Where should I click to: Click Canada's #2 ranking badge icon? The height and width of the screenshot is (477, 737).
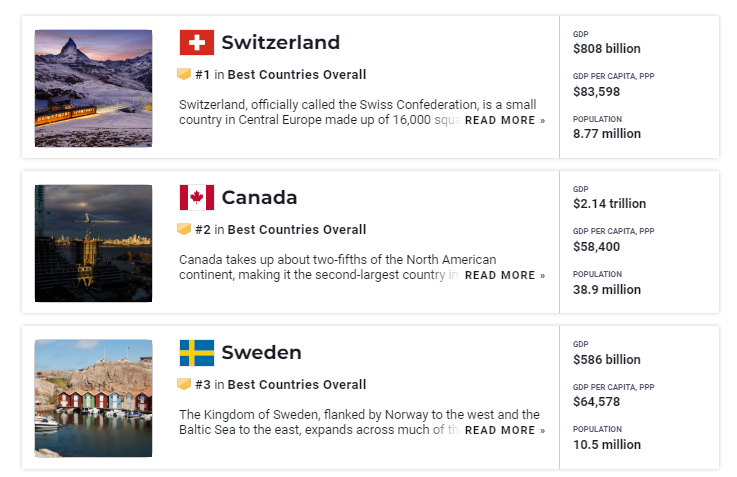[x=184, y=229]
